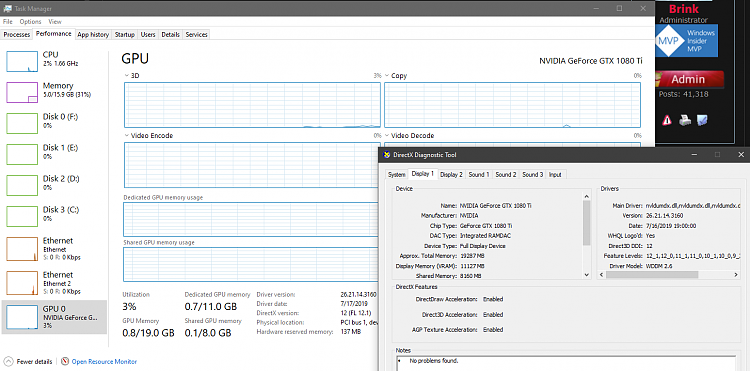The width and height of the screenshot is (750, 371).
Task: Open the System tab in DirectX tool
Action: (397, 175)
